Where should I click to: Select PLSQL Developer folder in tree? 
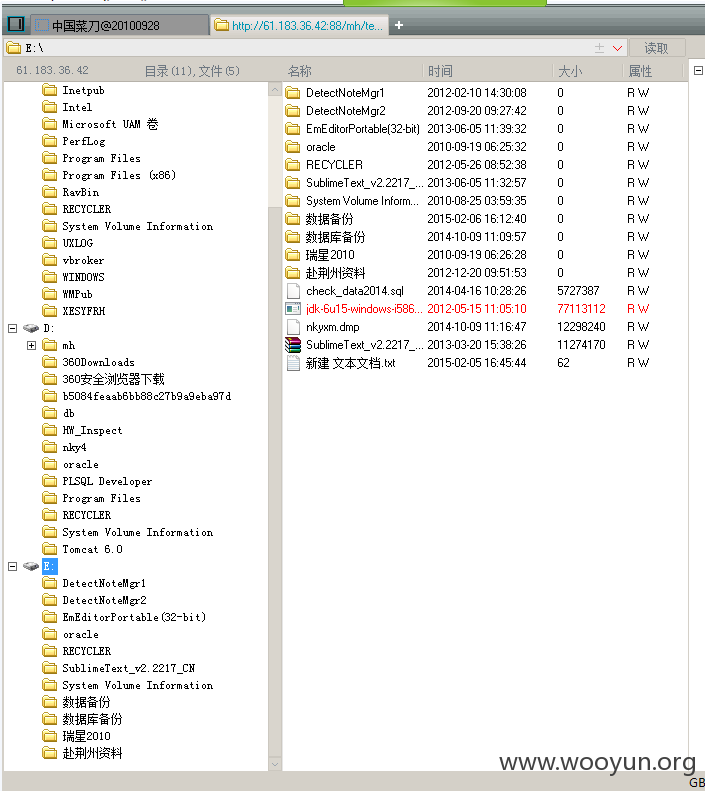pyautogui.click(x=107, y=481)
